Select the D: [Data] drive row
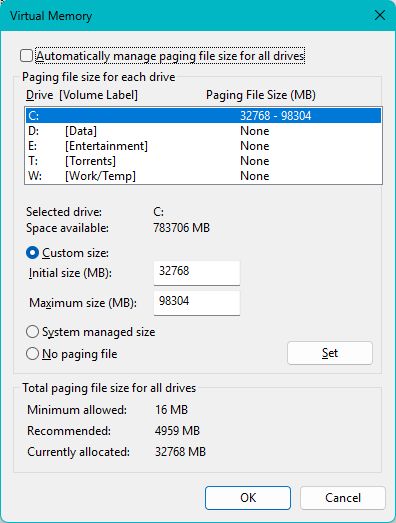396x523 pixels. tap(203, 131)
